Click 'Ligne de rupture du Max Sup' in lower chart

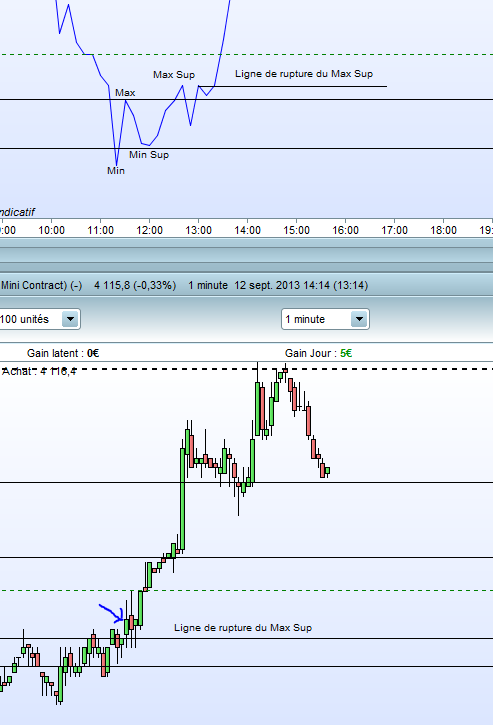click(x=243, y=628)
